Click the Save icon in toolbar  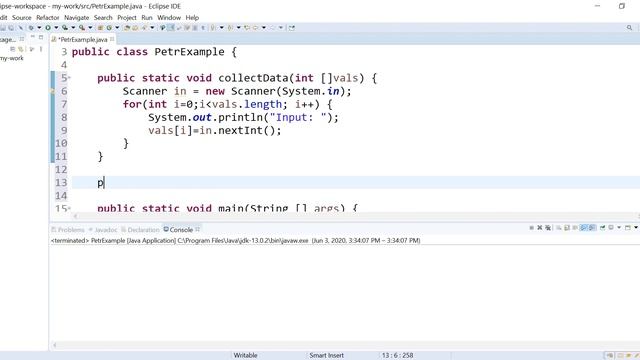[3, 28]
